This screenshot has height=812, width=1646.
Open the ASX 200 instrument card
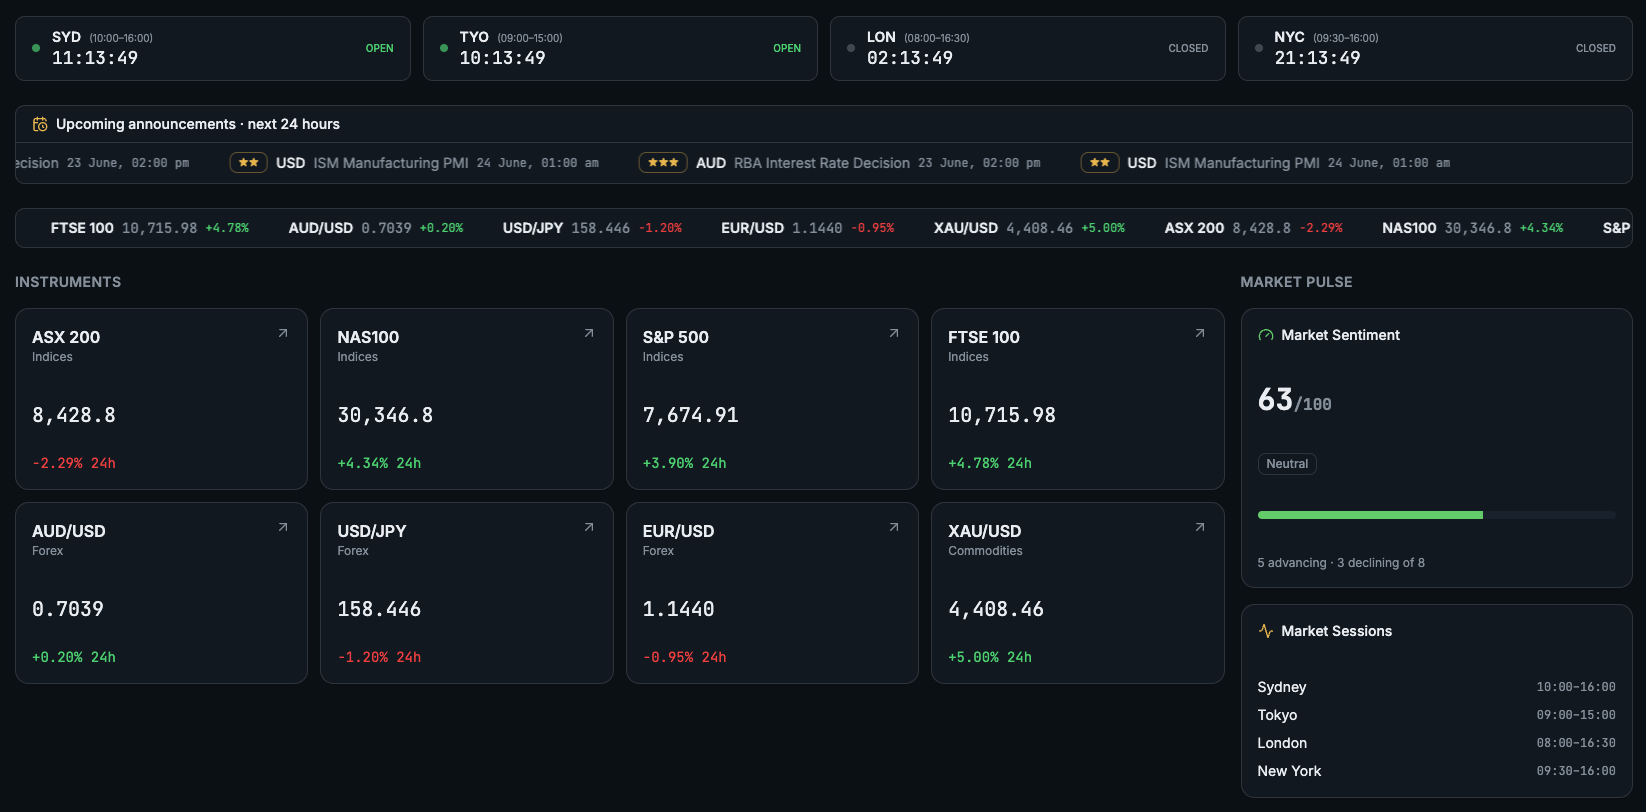click(161, 399)
